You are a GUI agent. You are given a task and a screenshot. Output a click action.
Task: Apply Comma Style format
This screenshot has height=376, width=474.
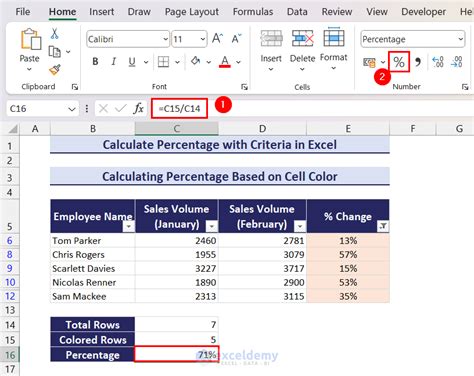(418, 62)
